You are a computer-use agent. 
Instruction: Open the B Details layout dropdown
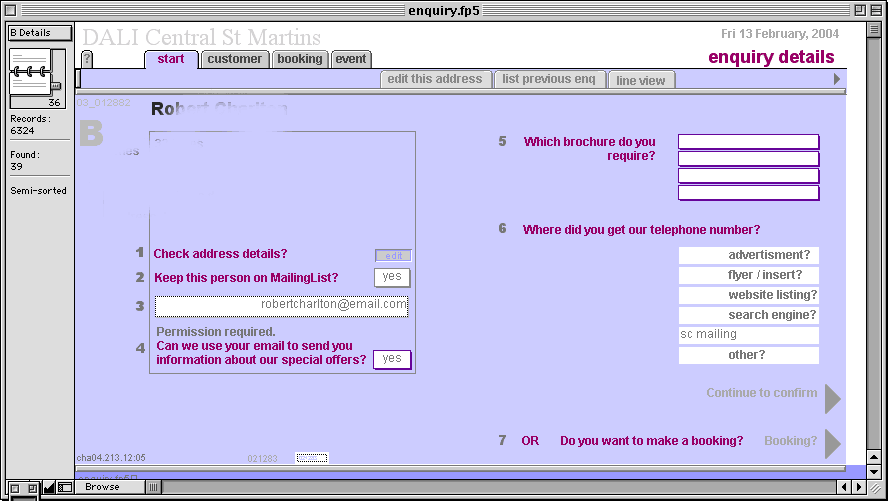click(x=39, y=33)
